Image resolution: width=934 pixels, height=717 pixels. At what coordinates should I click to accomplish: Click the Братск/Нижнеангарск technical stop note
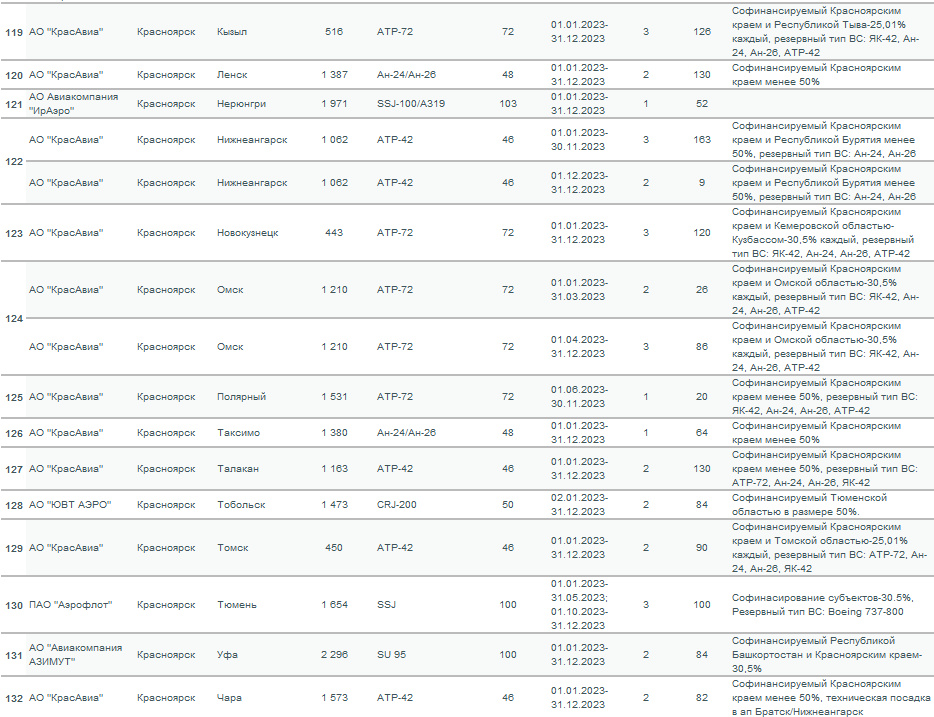pos(831,698)
